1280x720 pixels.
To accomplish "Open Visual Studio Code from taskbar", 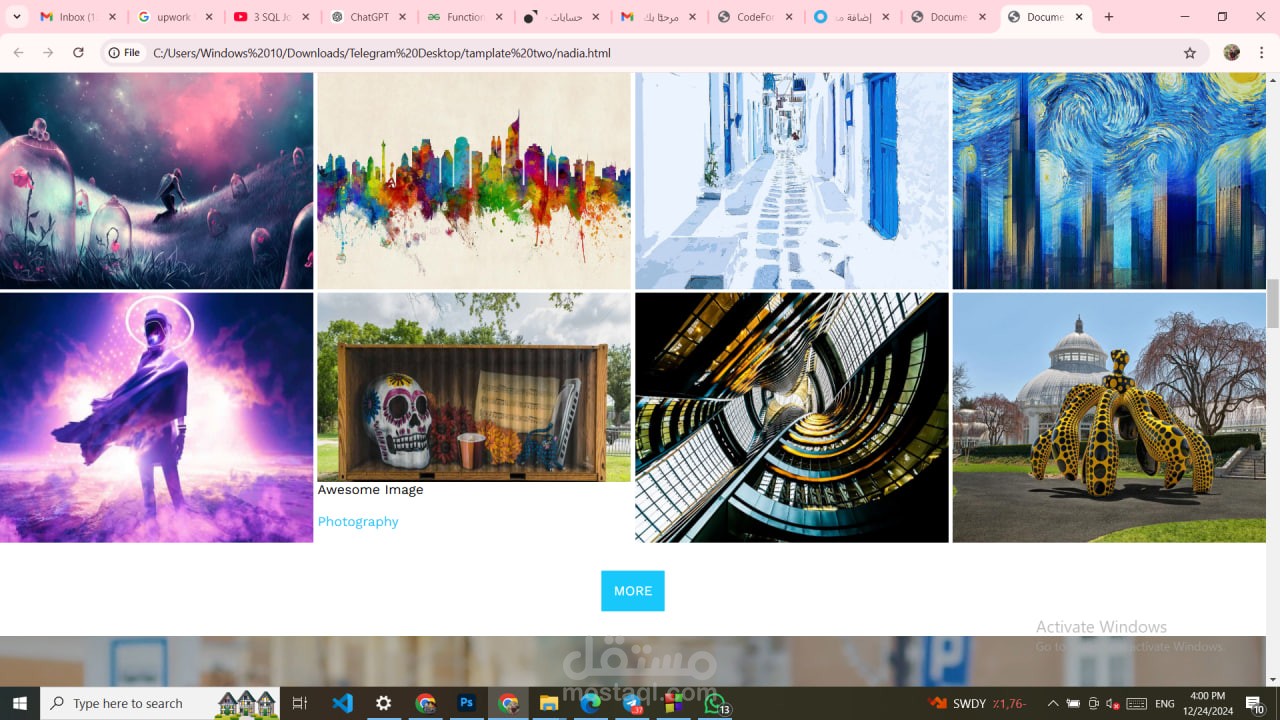I will 342,703.
